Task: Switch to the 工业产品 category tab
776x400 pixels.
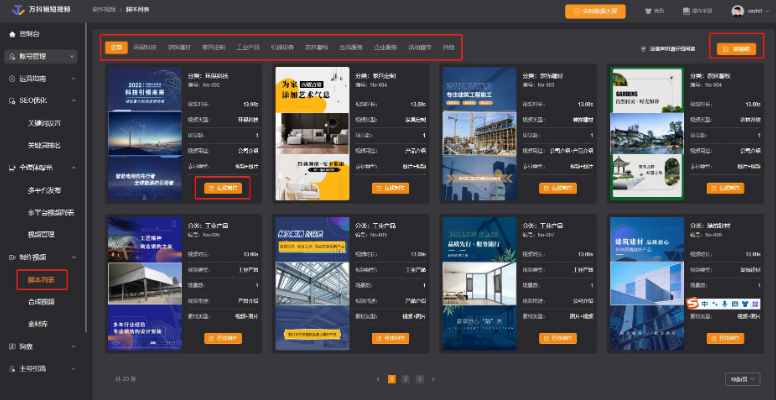Action: (x=250, y=47)
